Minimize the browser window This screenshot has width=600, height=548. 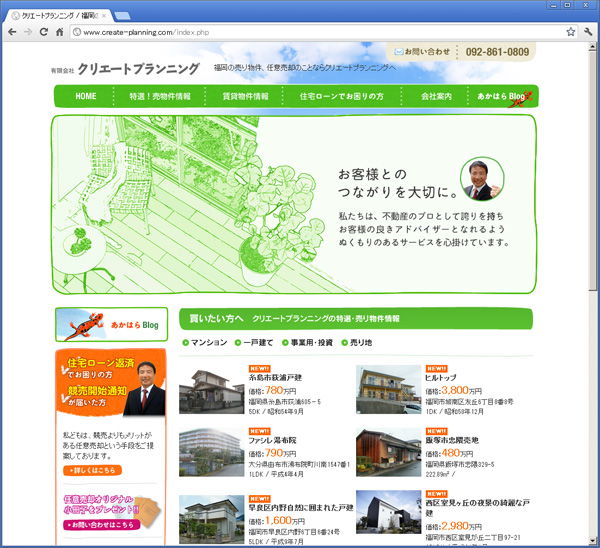pyautogui.click(x=553, y=5)
